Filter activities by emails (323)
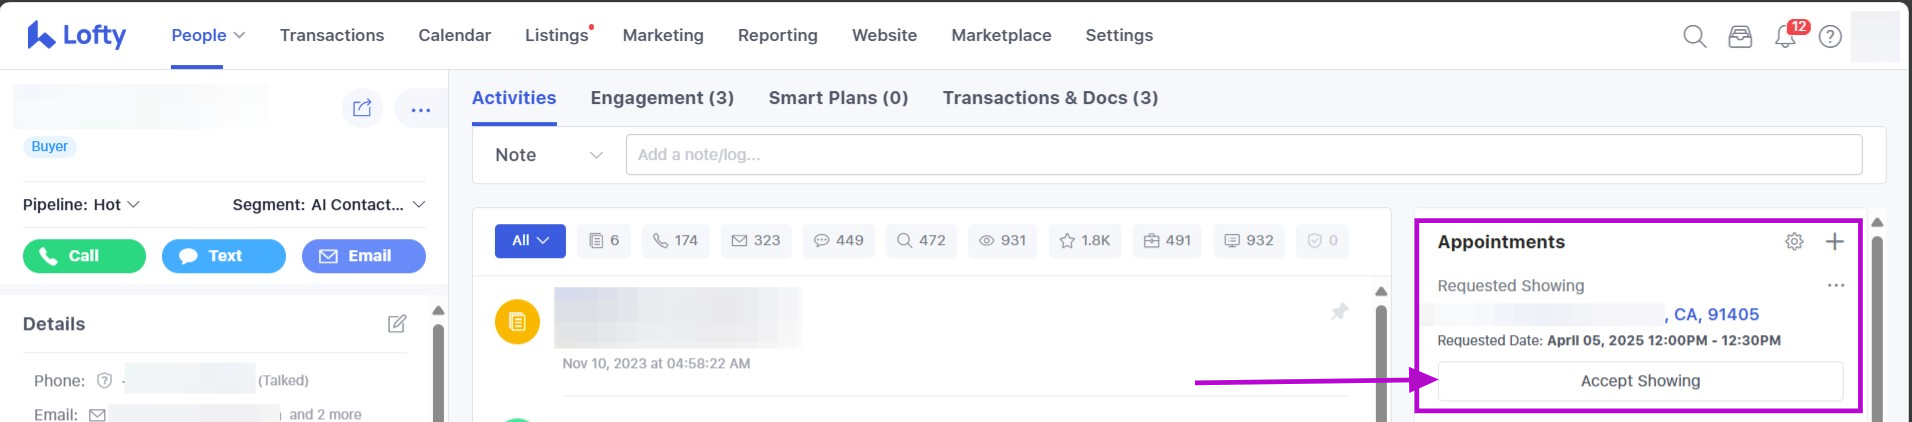 [756, 241]
